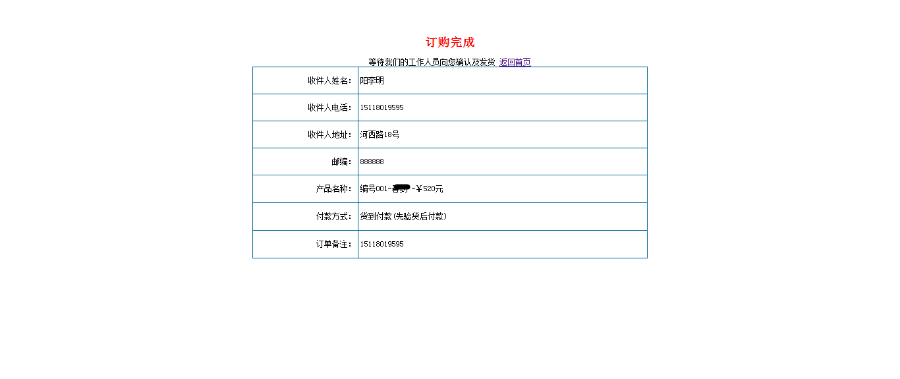Click the number in 订单备注 row

[x=382, y=244]
